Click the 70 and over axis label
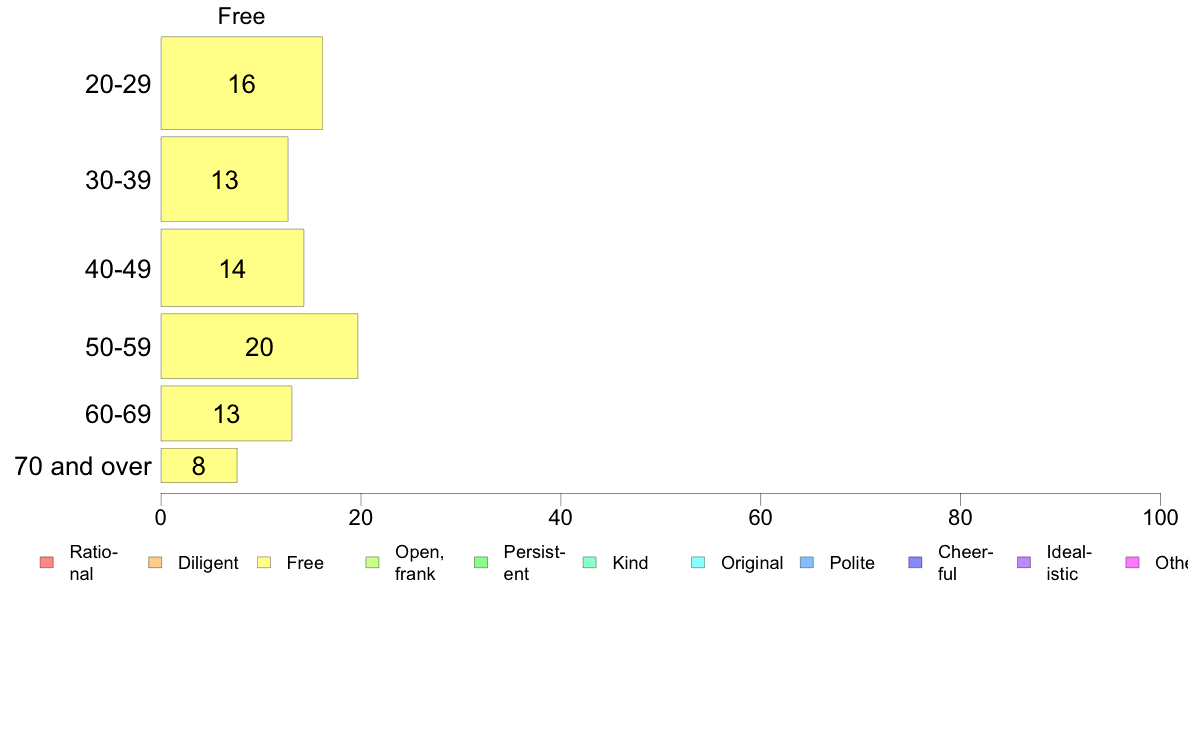Viewport: 1188px width, 736px height. (x=83, y=466)
